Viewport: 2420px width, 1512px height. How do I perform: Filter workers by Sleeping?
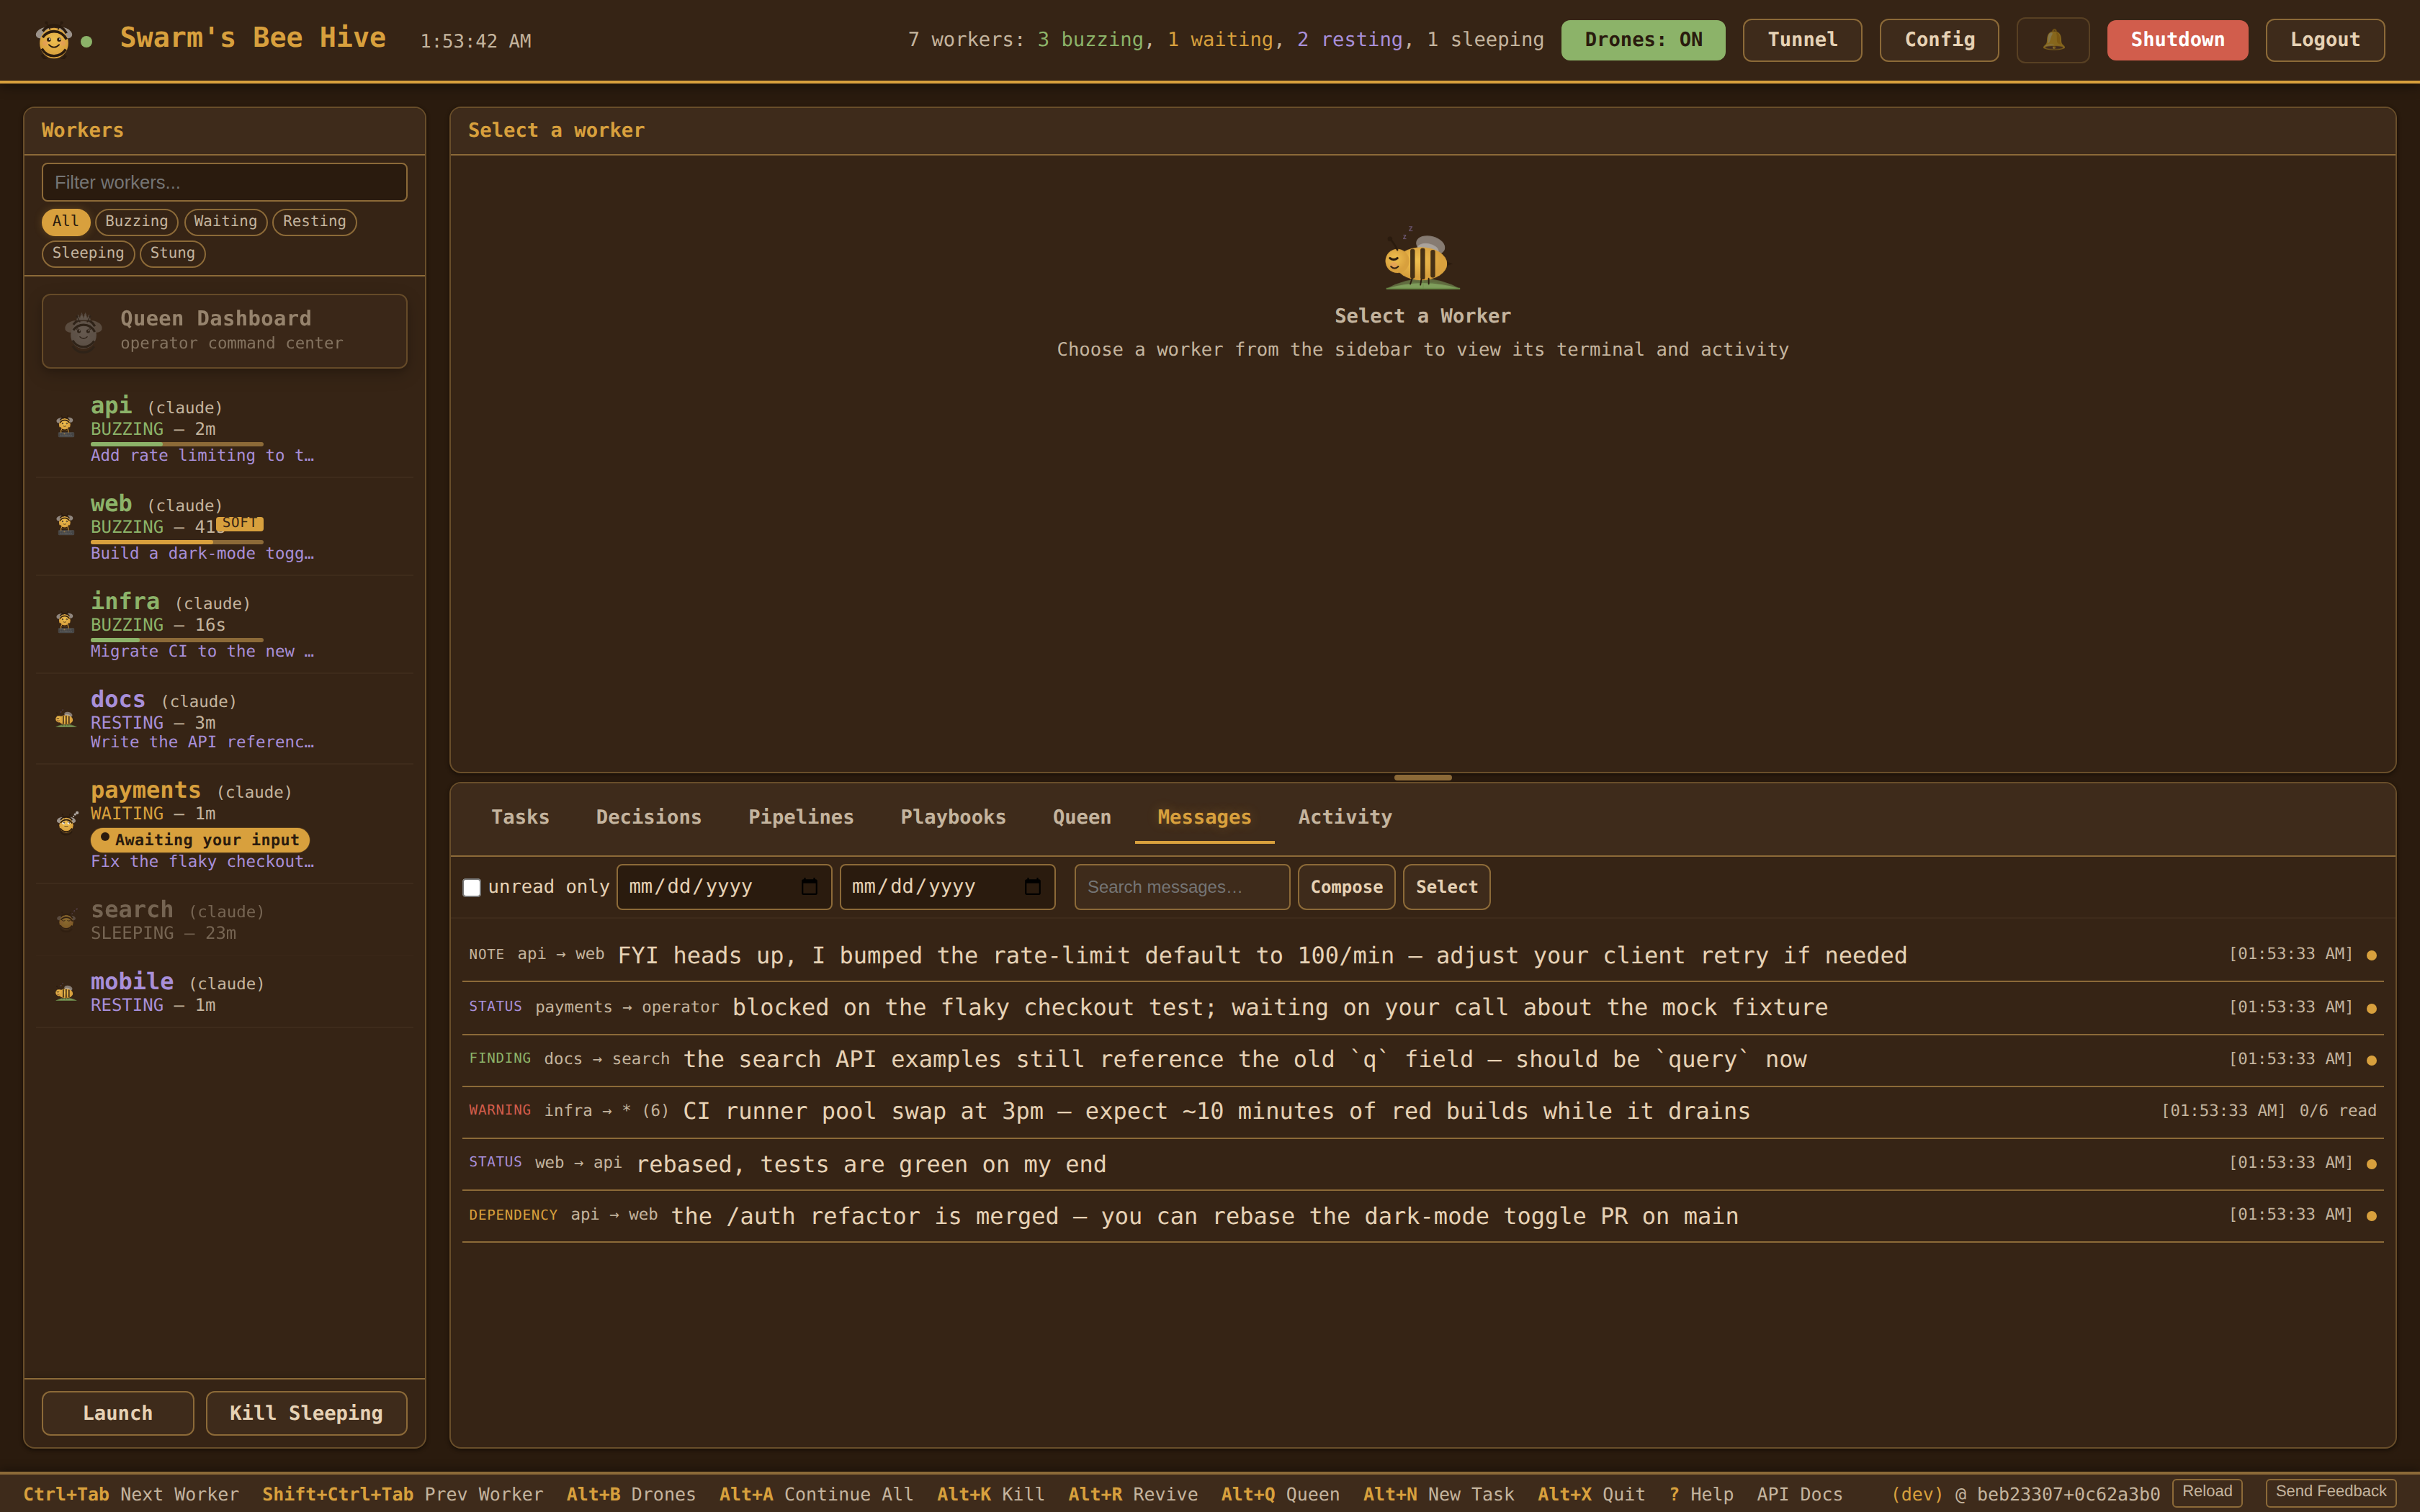tap(88, 253)
